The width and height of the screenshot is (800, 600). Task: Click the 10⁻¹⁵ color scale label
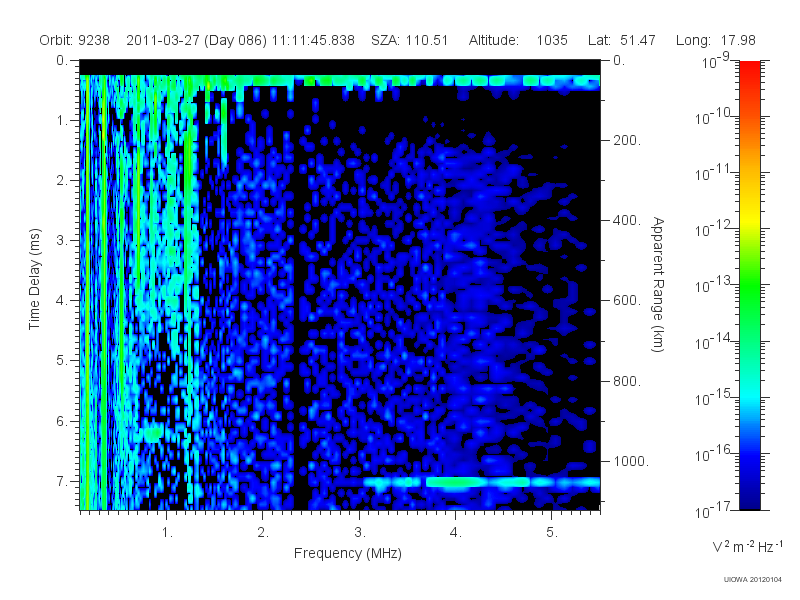coord(714,398)
